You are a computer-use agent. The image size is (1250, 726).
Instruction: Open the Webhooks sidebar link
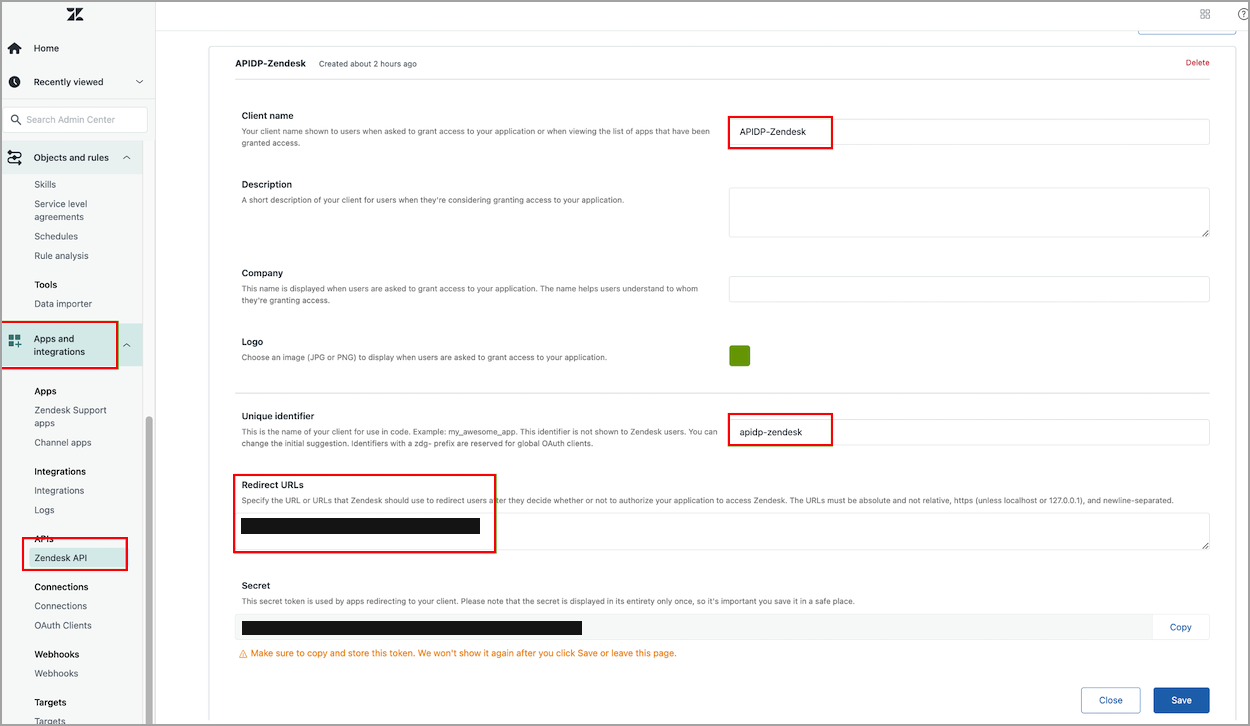(56, 673)
